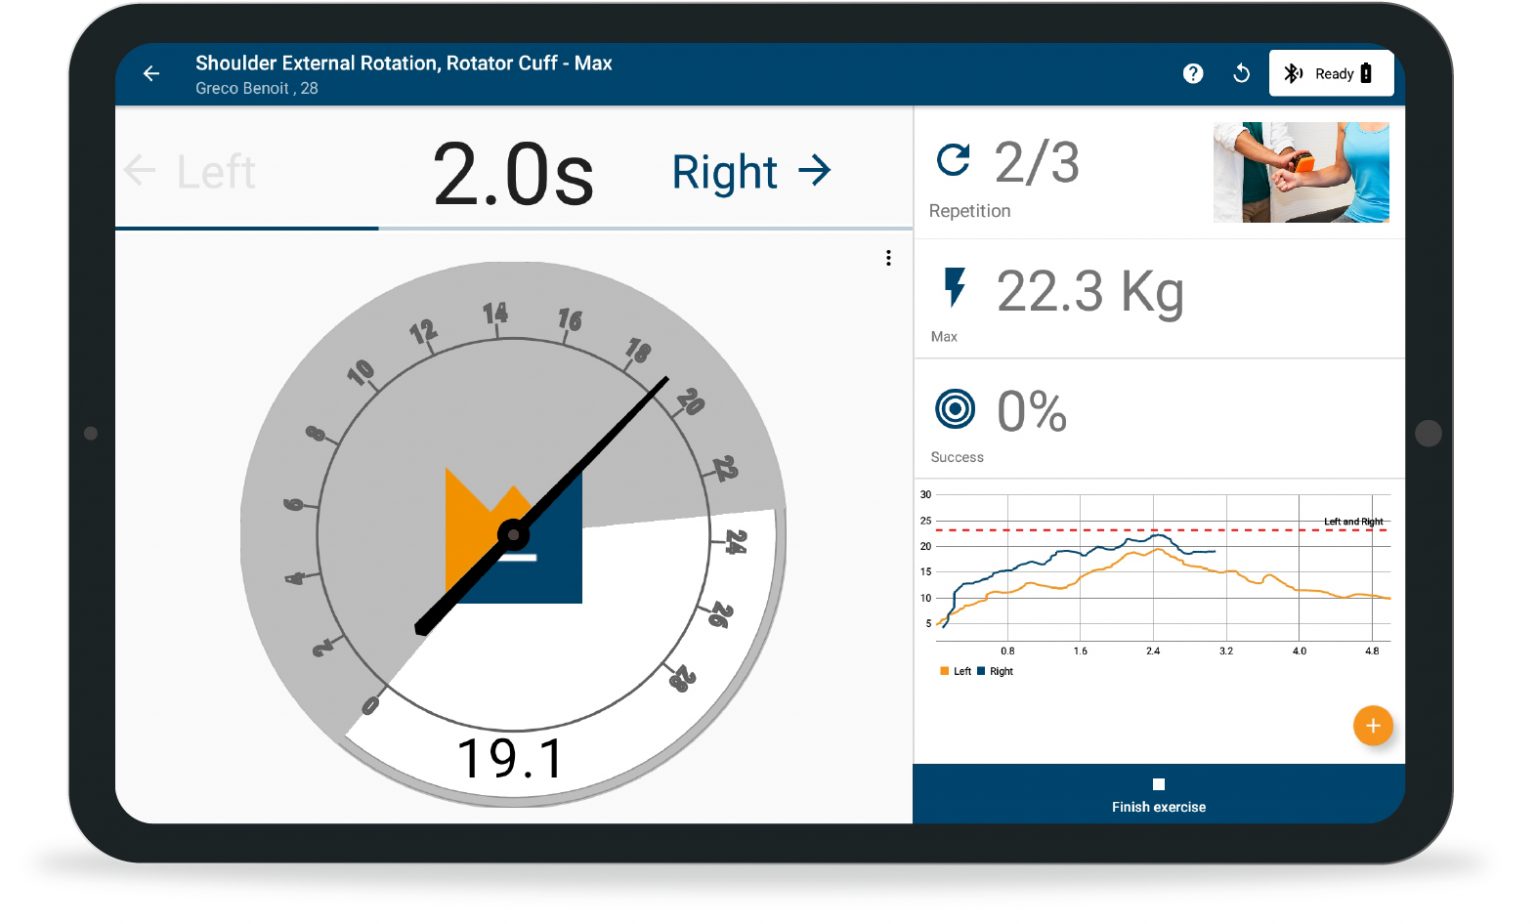Open the help question mark icon
Screen dimensions: 1536x924
[1192, 74]
